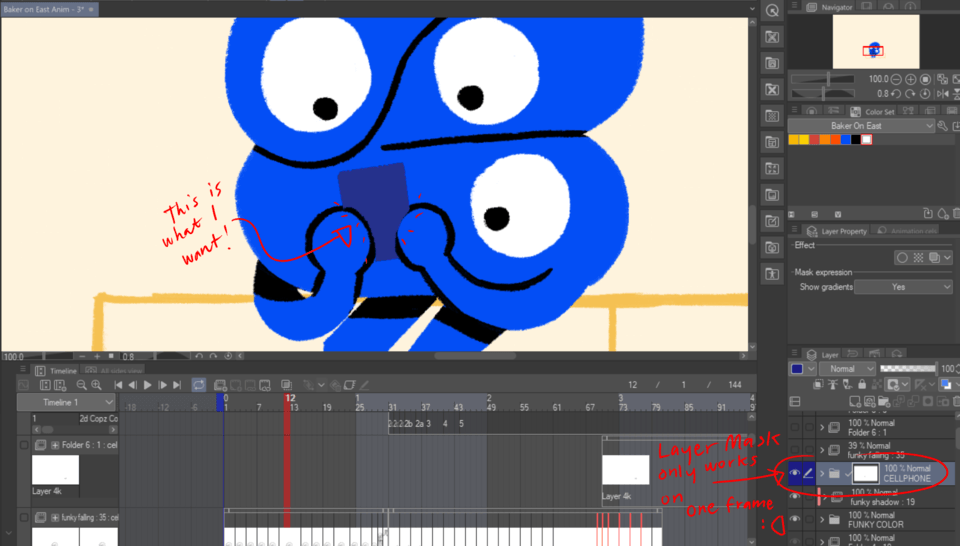Screen dimensions: 960x546
Task: Step to the next frame
Action: pyautogui.click(x=162, y=385)
